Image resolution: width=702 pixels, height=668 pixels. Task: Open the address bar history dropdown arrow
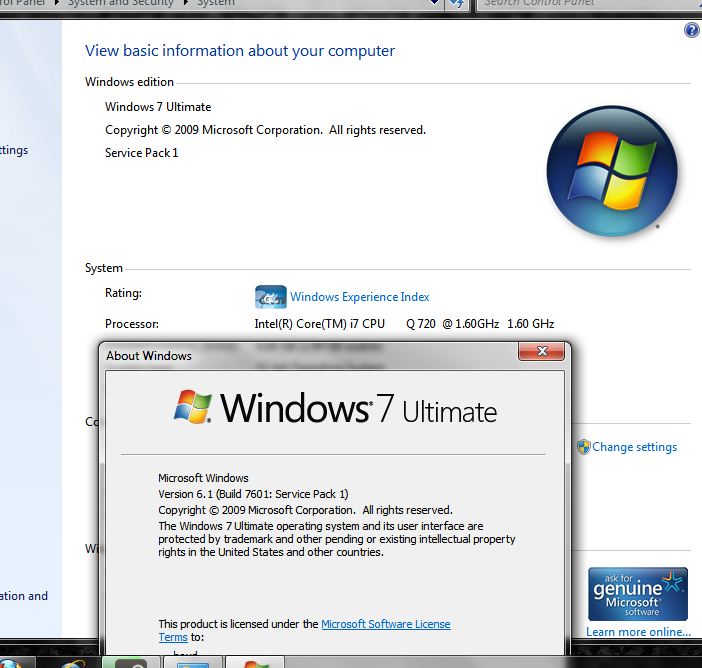(434, 4)
